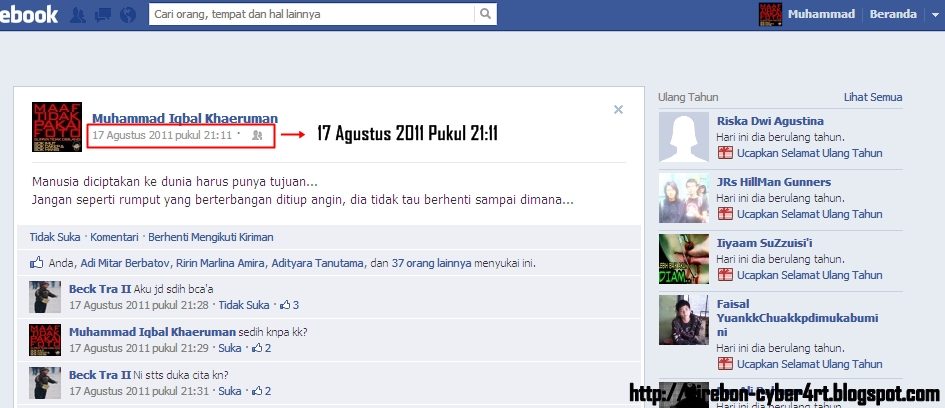Open Ririn Marlina Amira profile link

point(221,263)
